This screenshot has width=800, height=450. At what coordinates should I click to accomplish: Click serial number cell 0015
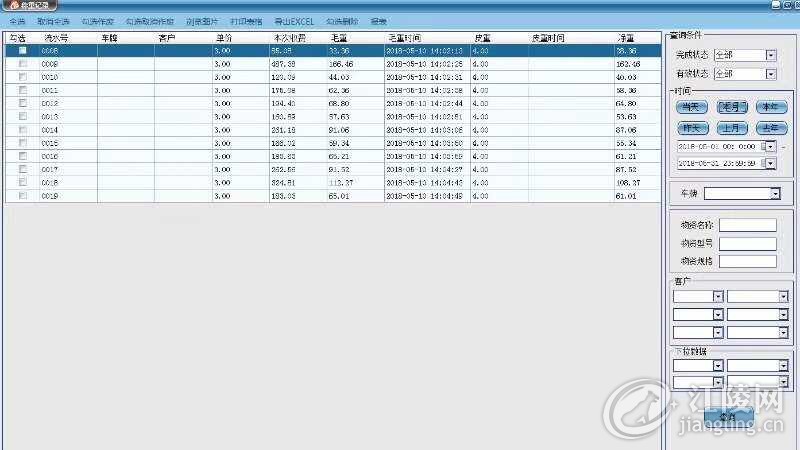tap(49, 143)
